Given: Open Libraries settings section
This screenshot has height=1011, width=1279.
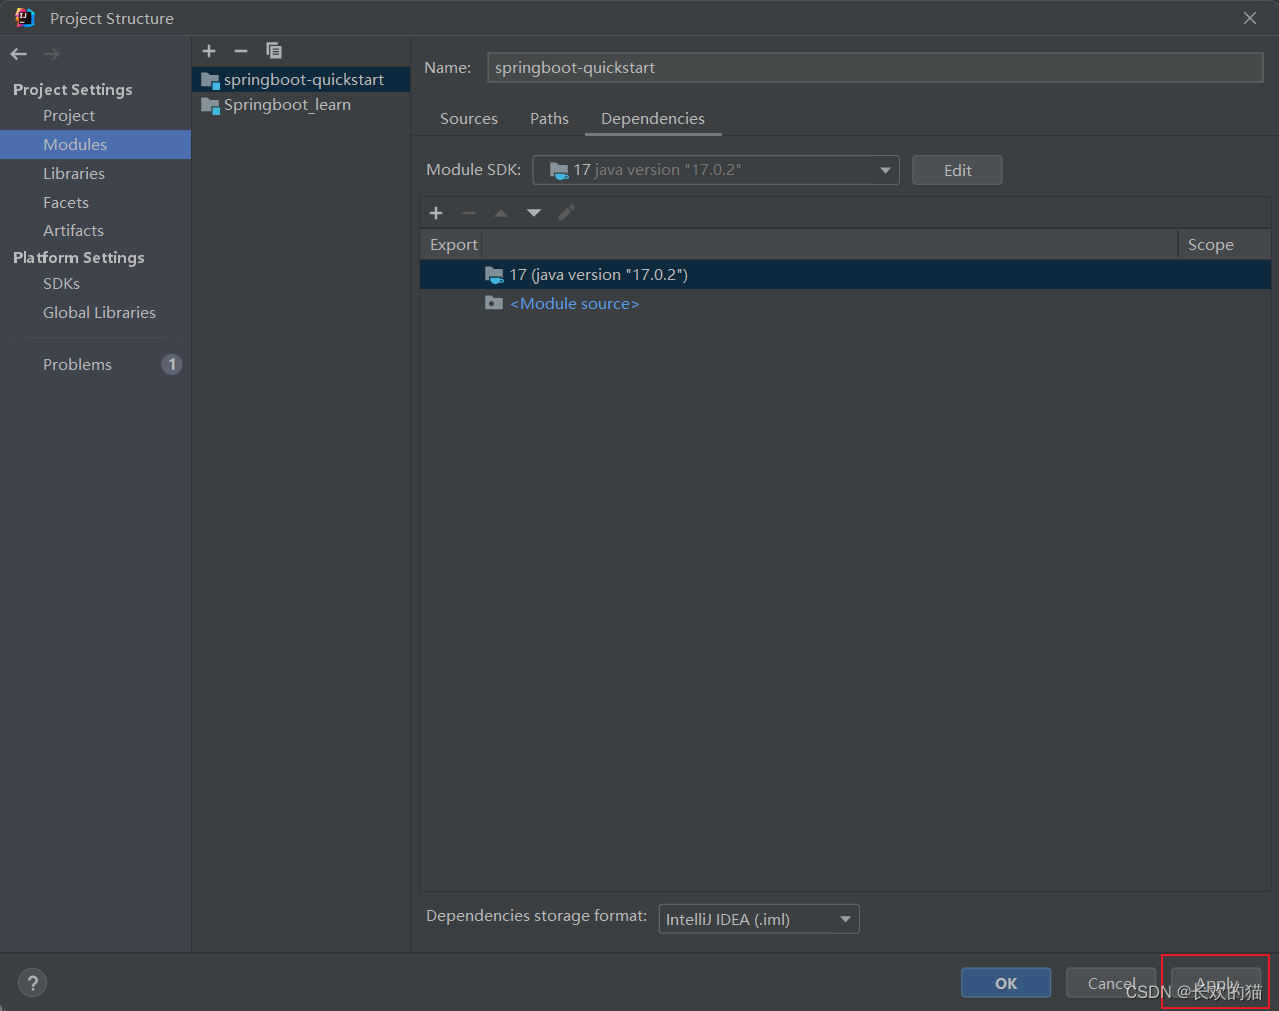Looking at the screenshot, I should [x=74, y=174].
